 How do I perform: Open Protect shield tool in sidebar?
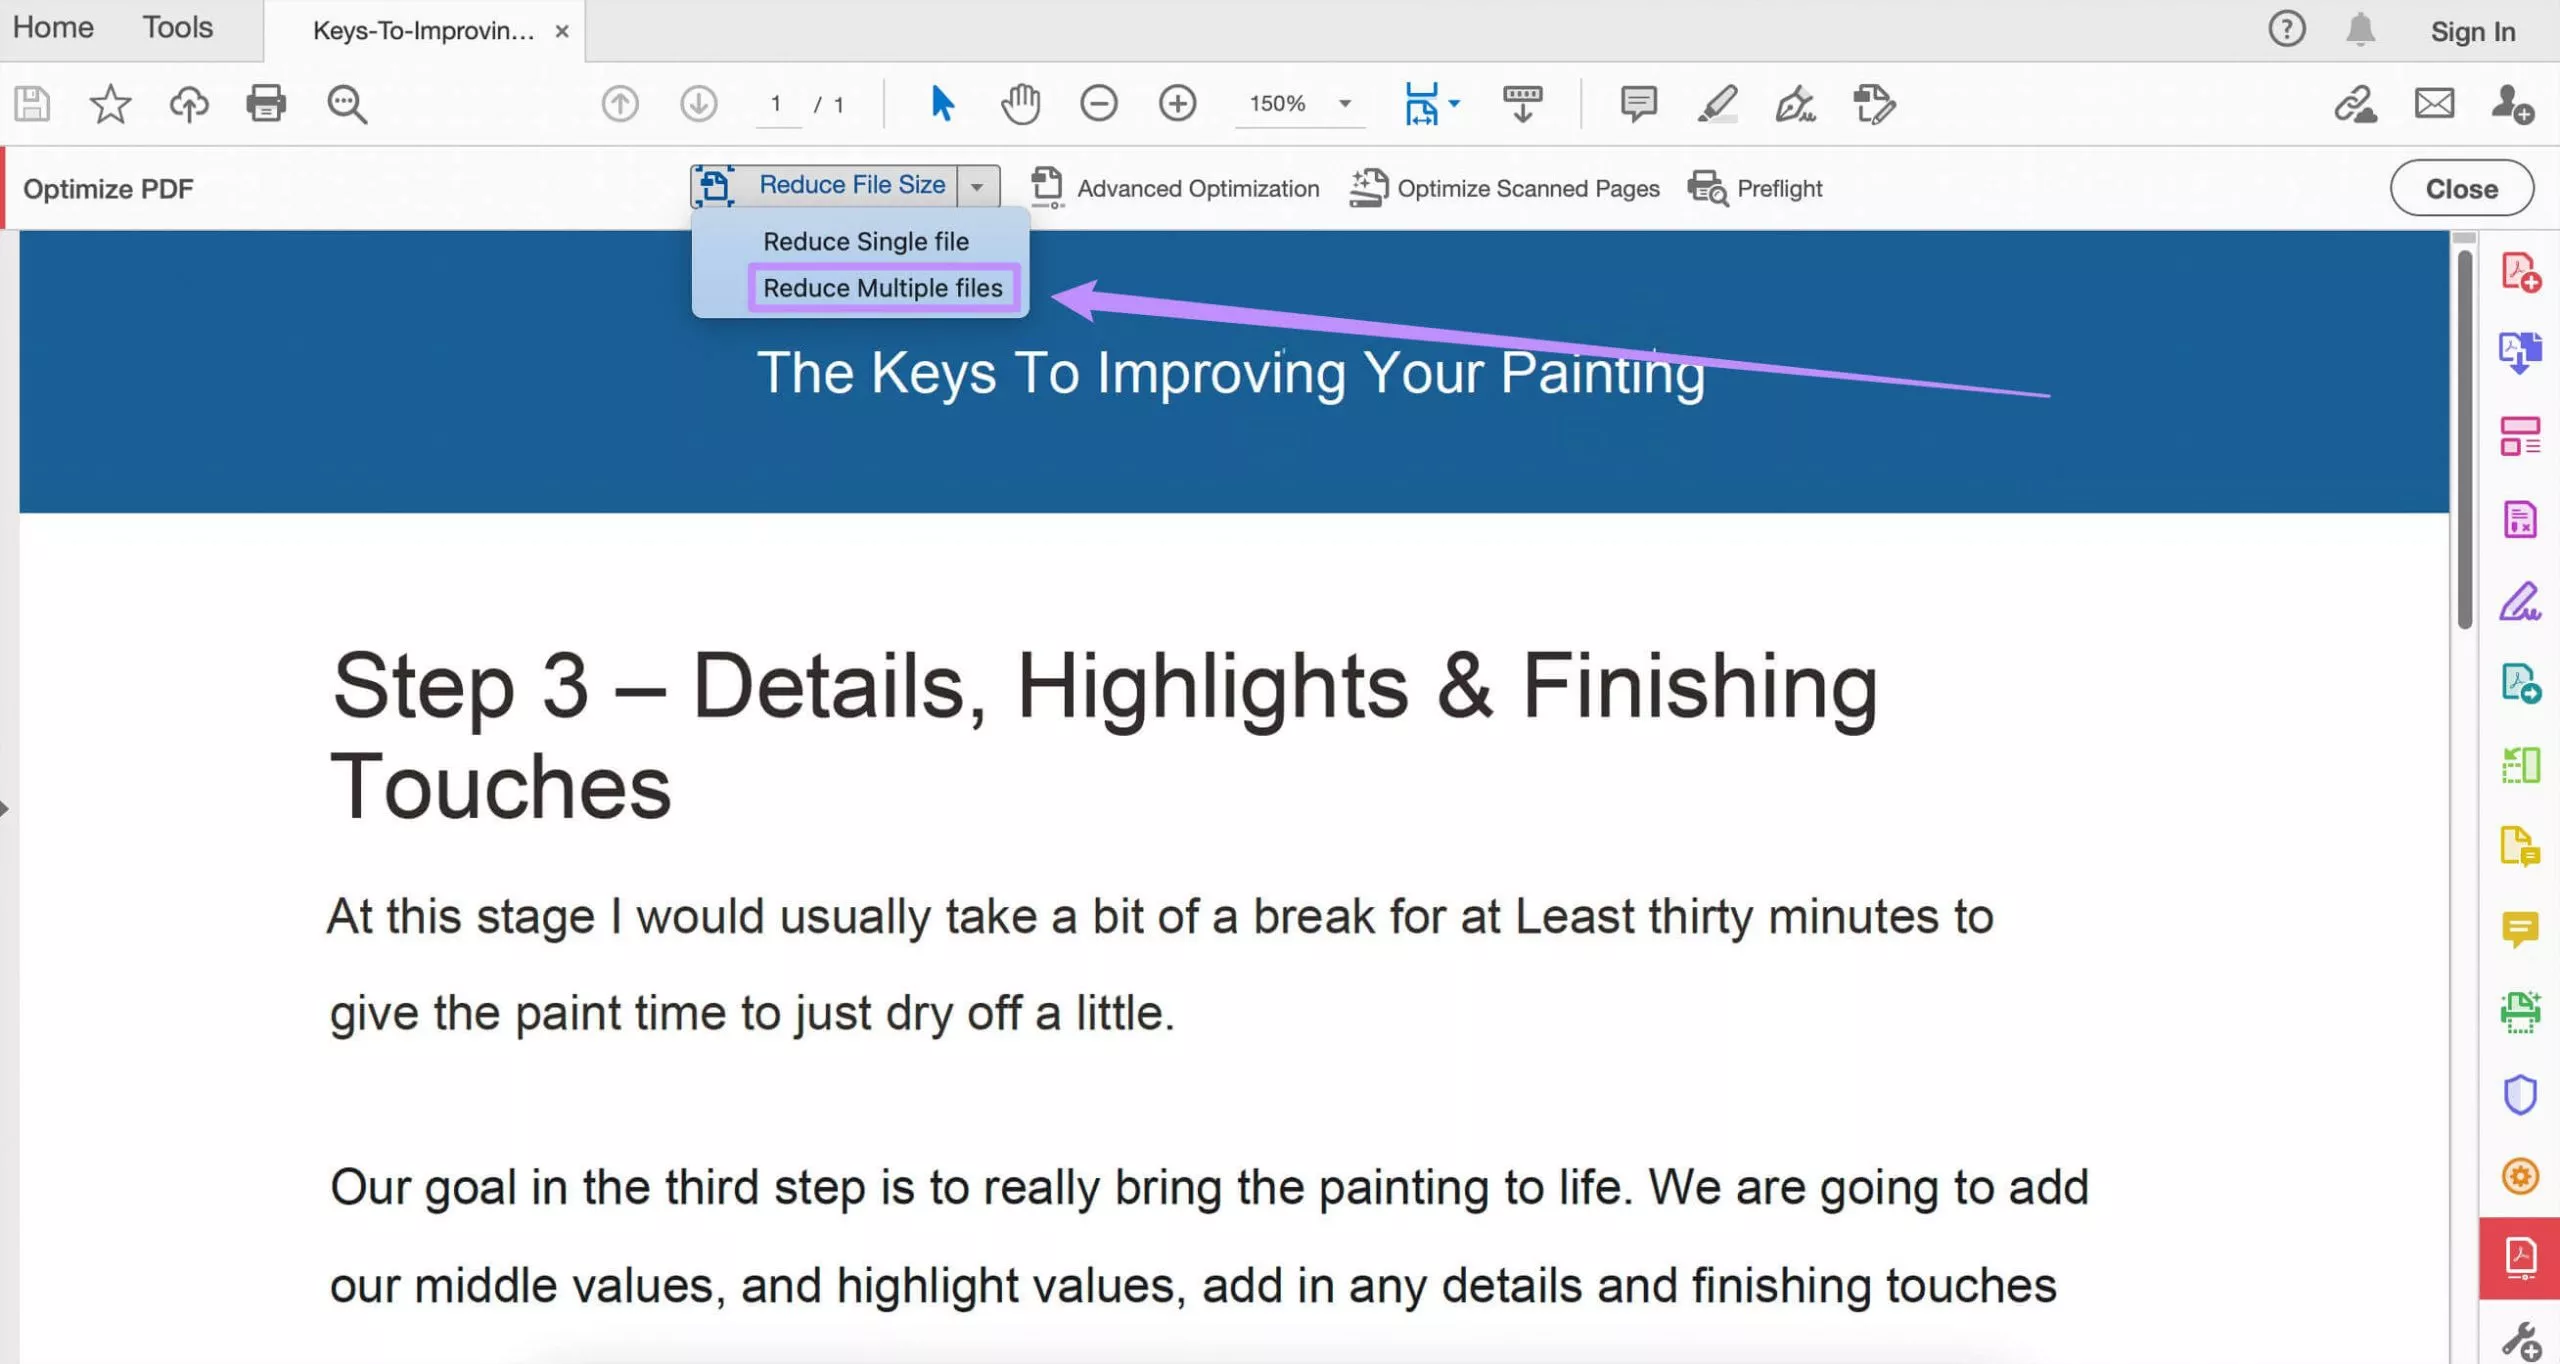[x=2520, y=1094]
